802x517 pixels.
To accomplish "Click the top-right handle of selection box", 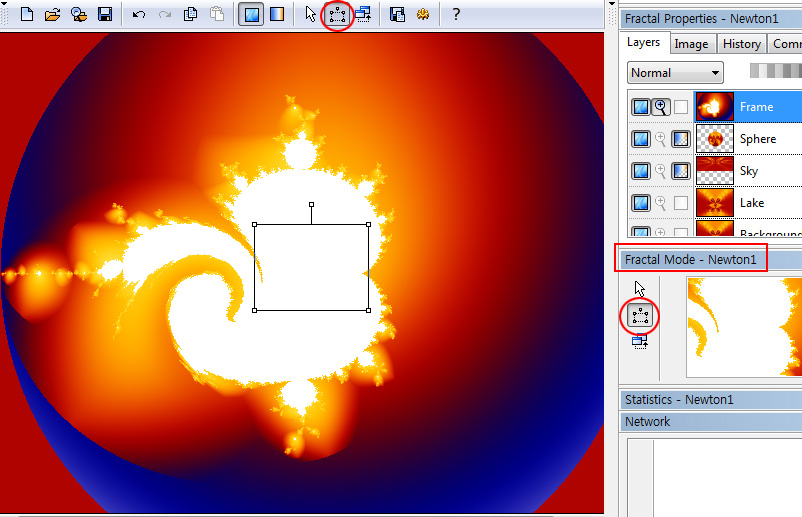I will pos(369,224).
